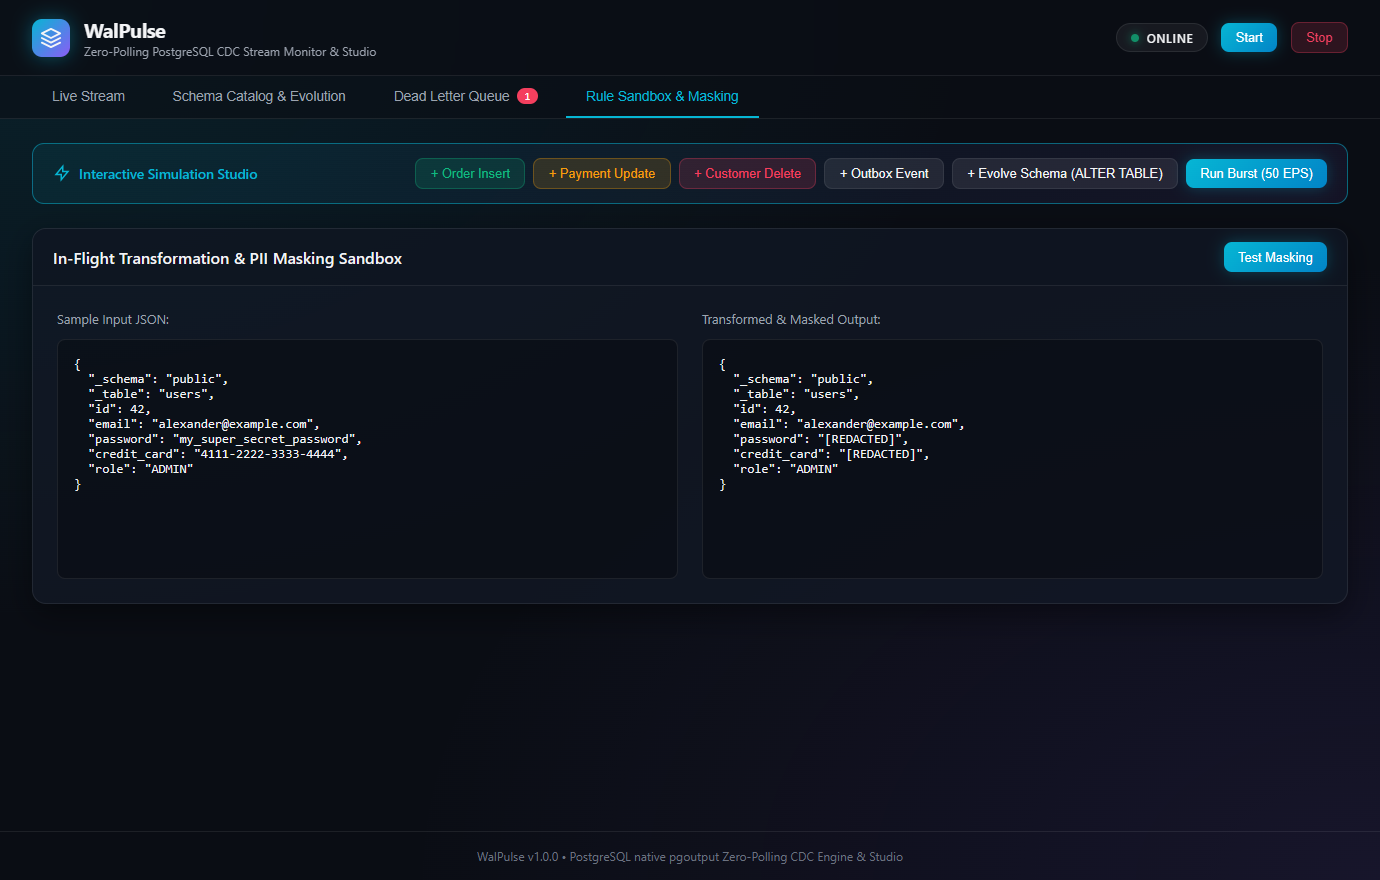This screenshot has height=880, width=1380.
Task: Click the WalPulse stacked-layers logo icon
Action: point(51,38)
